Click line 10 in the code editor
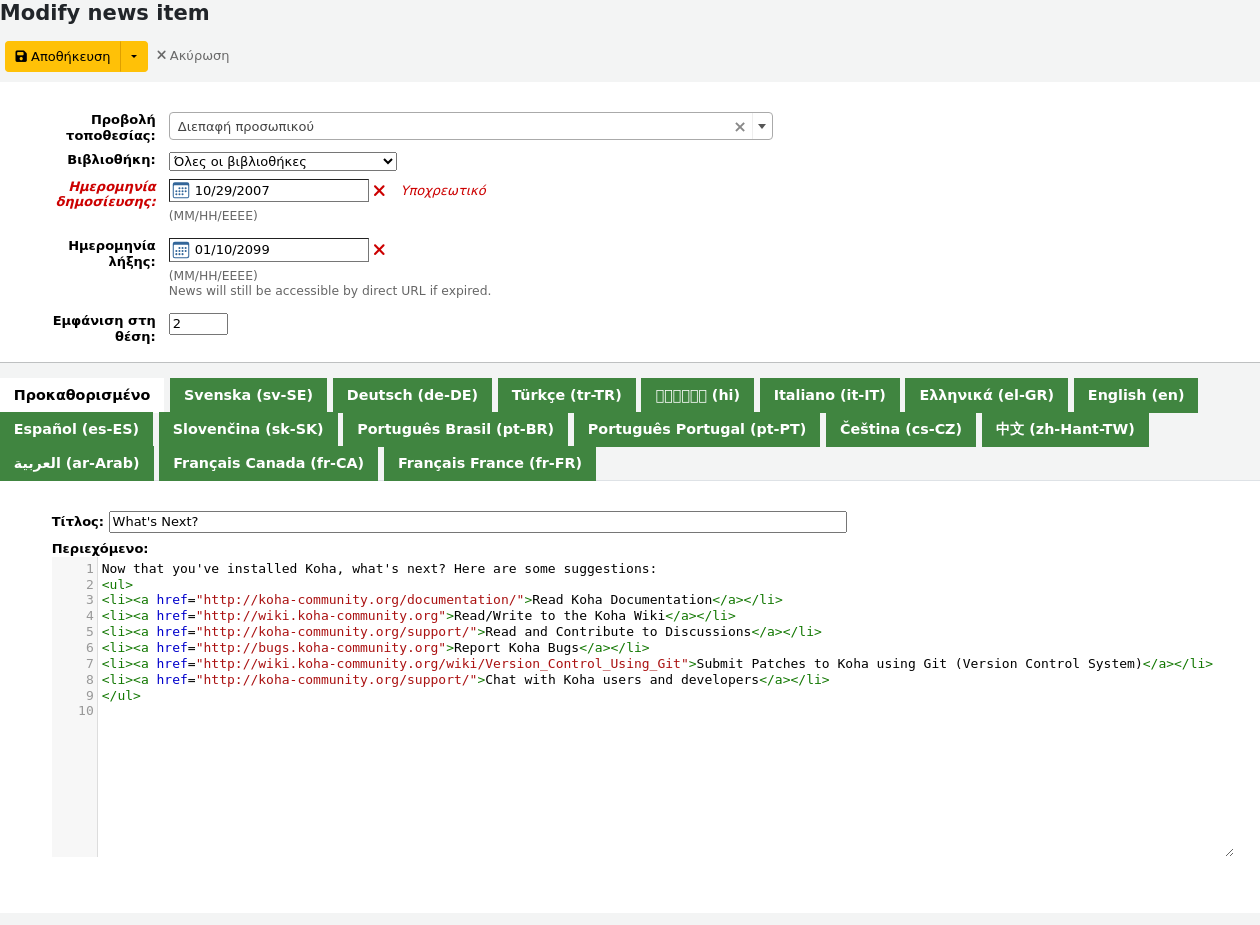The height and width of the screenshot is (925, 1260). pos(400,711)
